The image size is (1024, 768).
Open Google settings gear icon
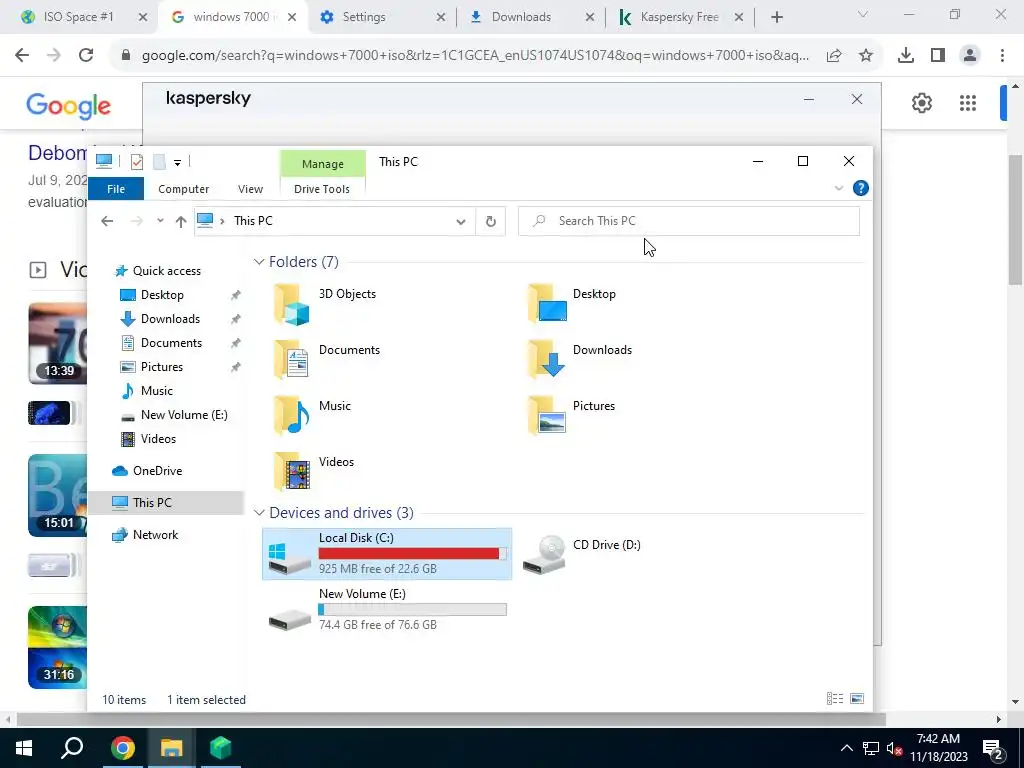[921, 103]
